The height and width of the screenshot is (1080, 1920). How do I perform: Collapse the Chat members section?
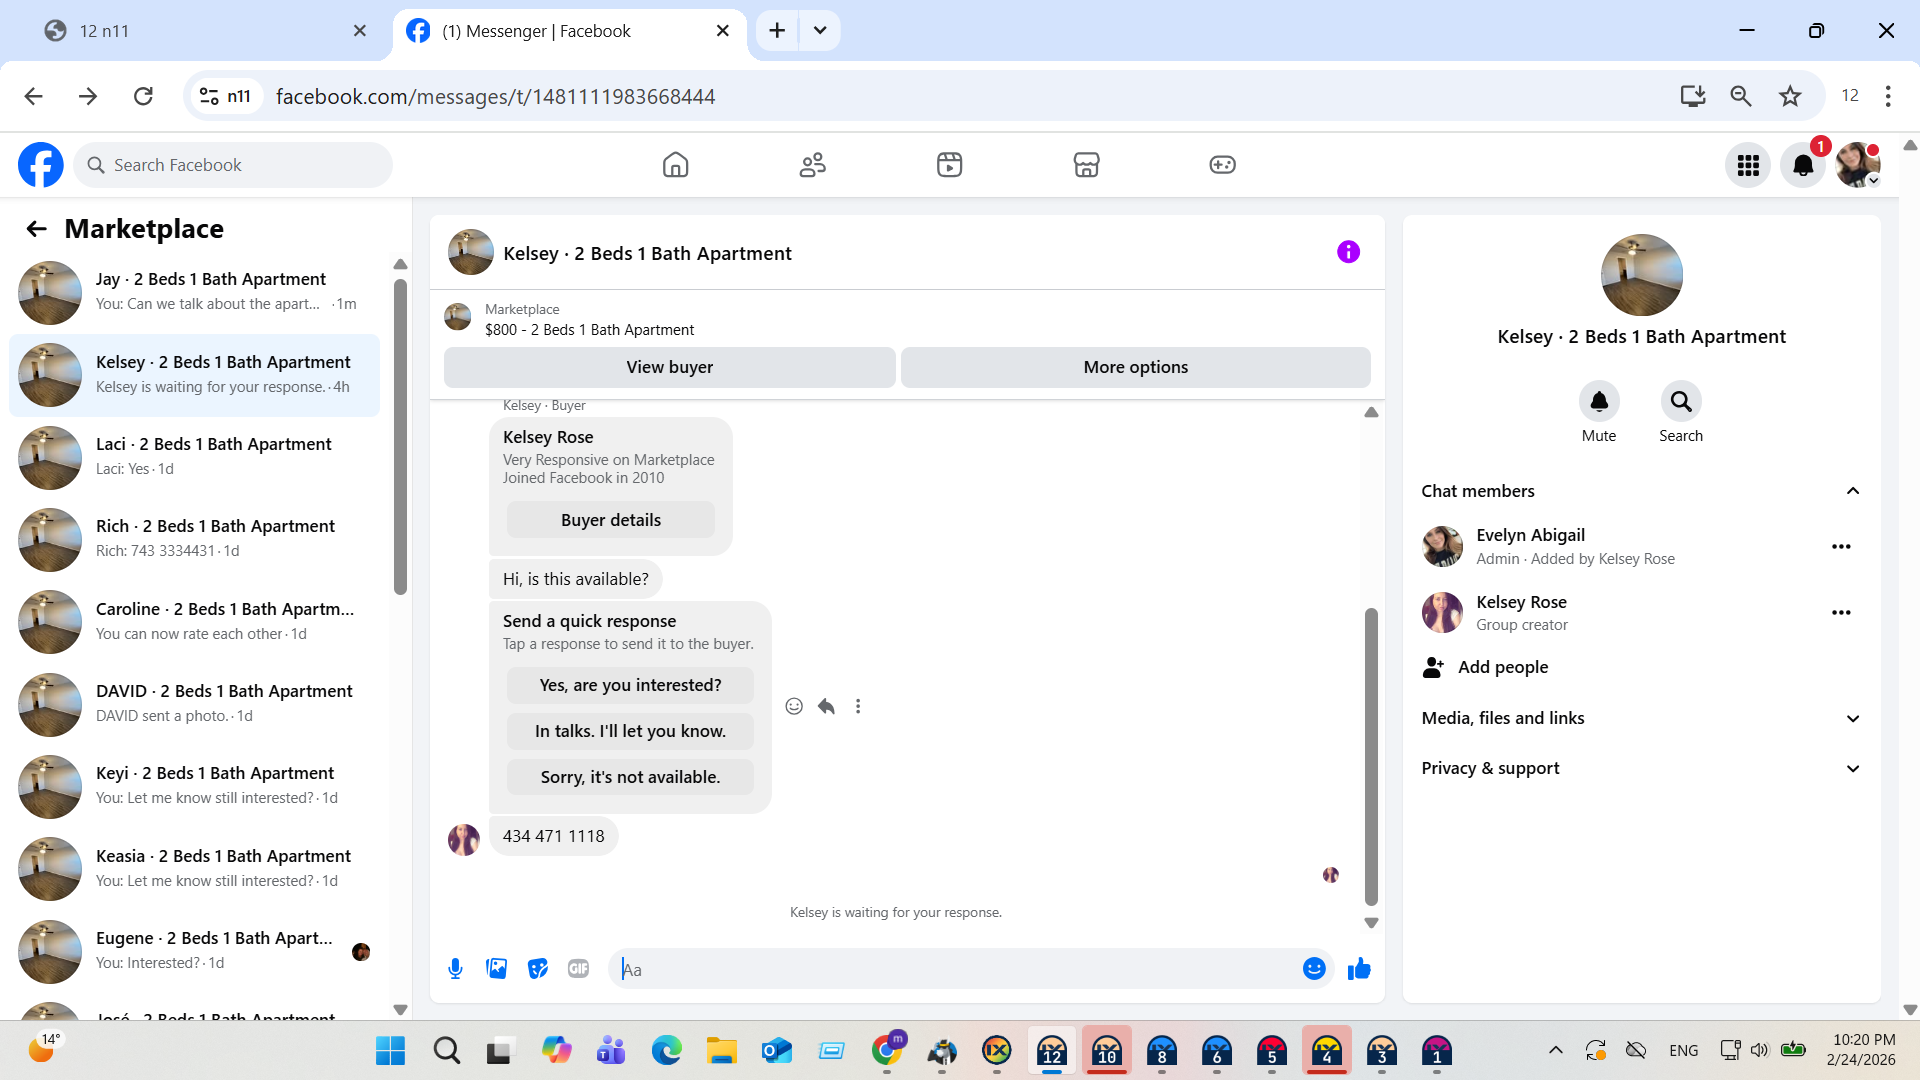pos(1852,491)
